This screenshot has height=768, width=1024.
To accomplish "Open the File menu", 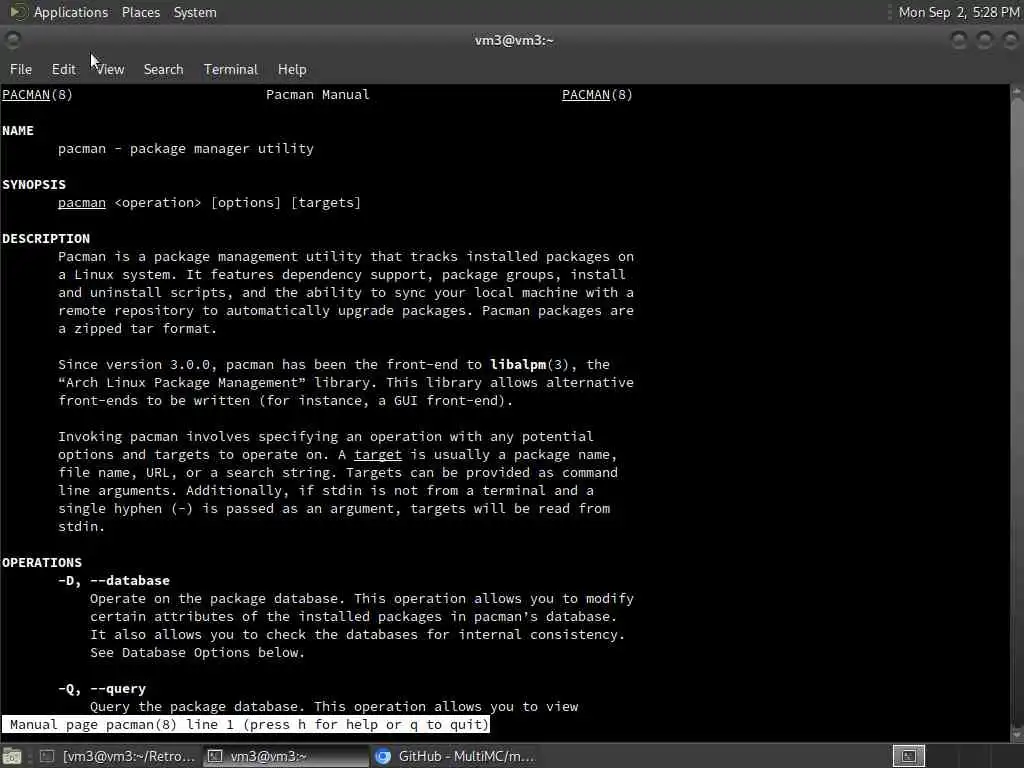I will pos(21,69).
